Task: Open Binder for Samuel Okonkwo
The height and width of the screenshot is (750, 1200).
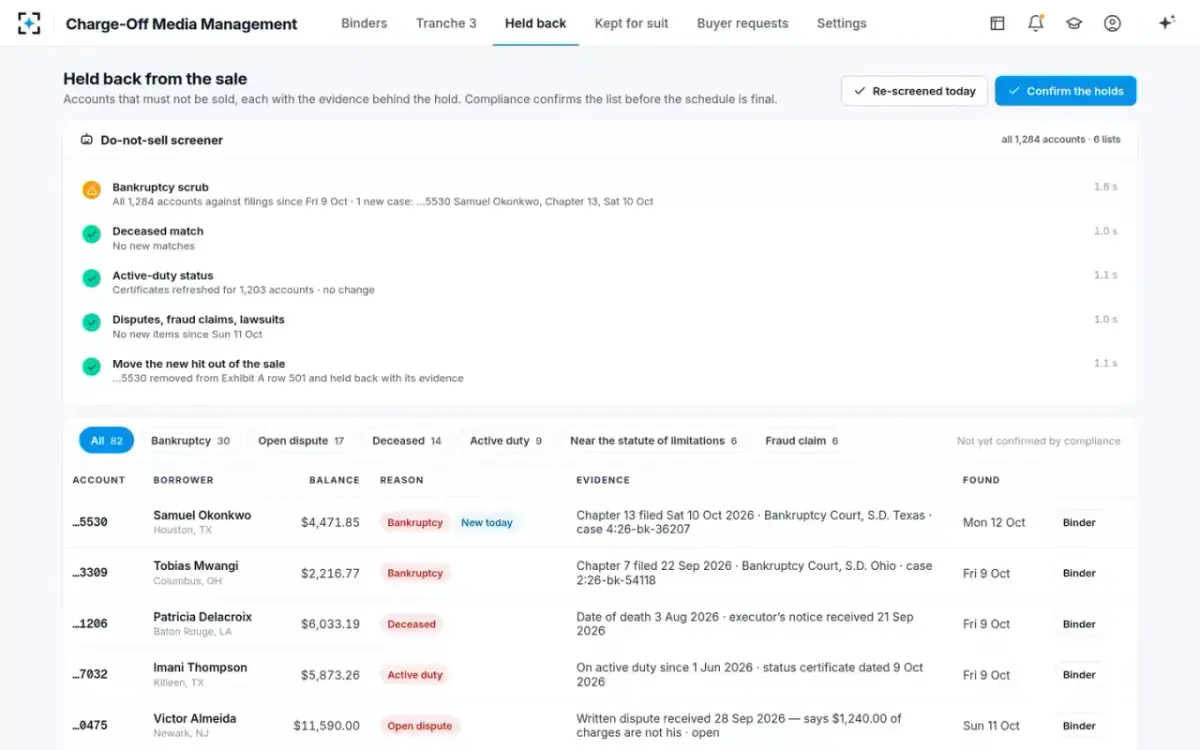Action: (1079, 522)
